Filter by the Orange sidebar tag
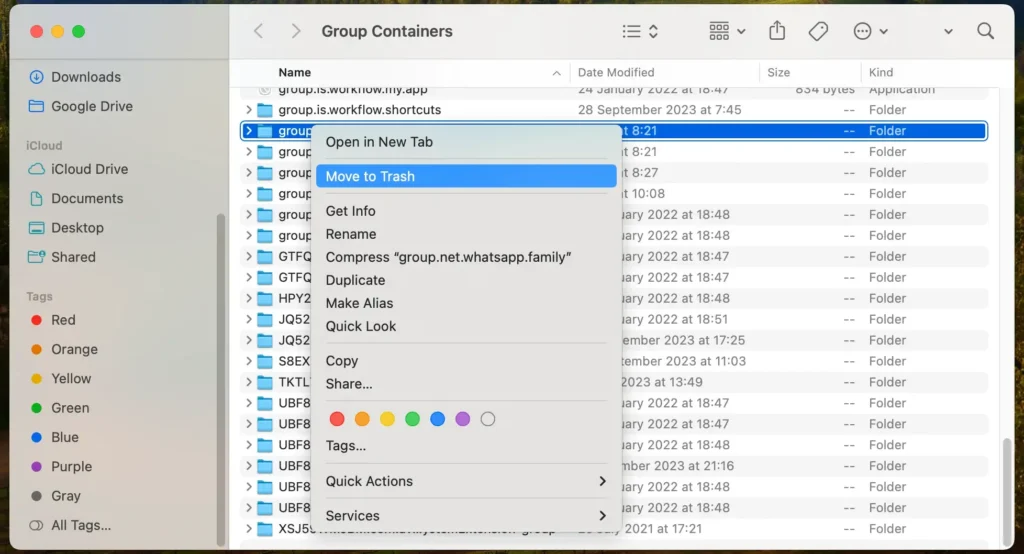This screenshot has width=1024, height=554. click(64, 350)
